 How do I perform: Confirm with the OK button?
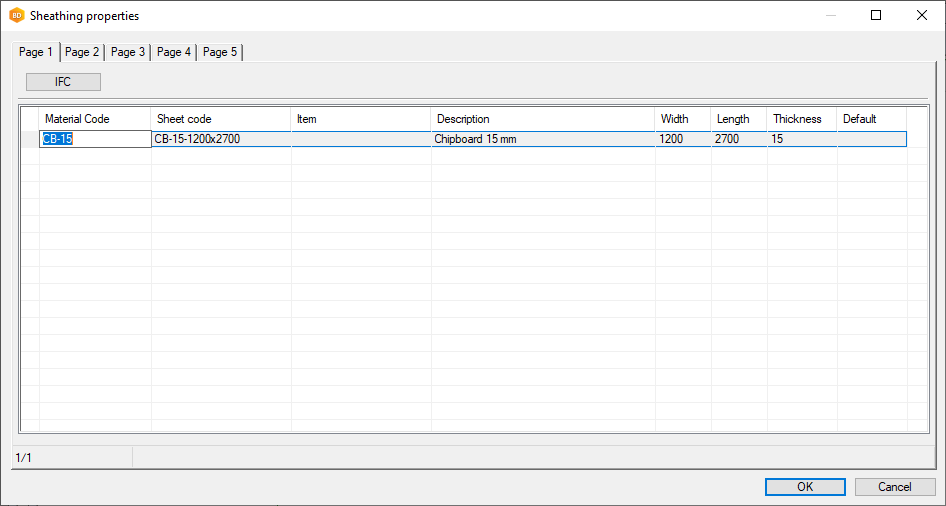(805, 487)
